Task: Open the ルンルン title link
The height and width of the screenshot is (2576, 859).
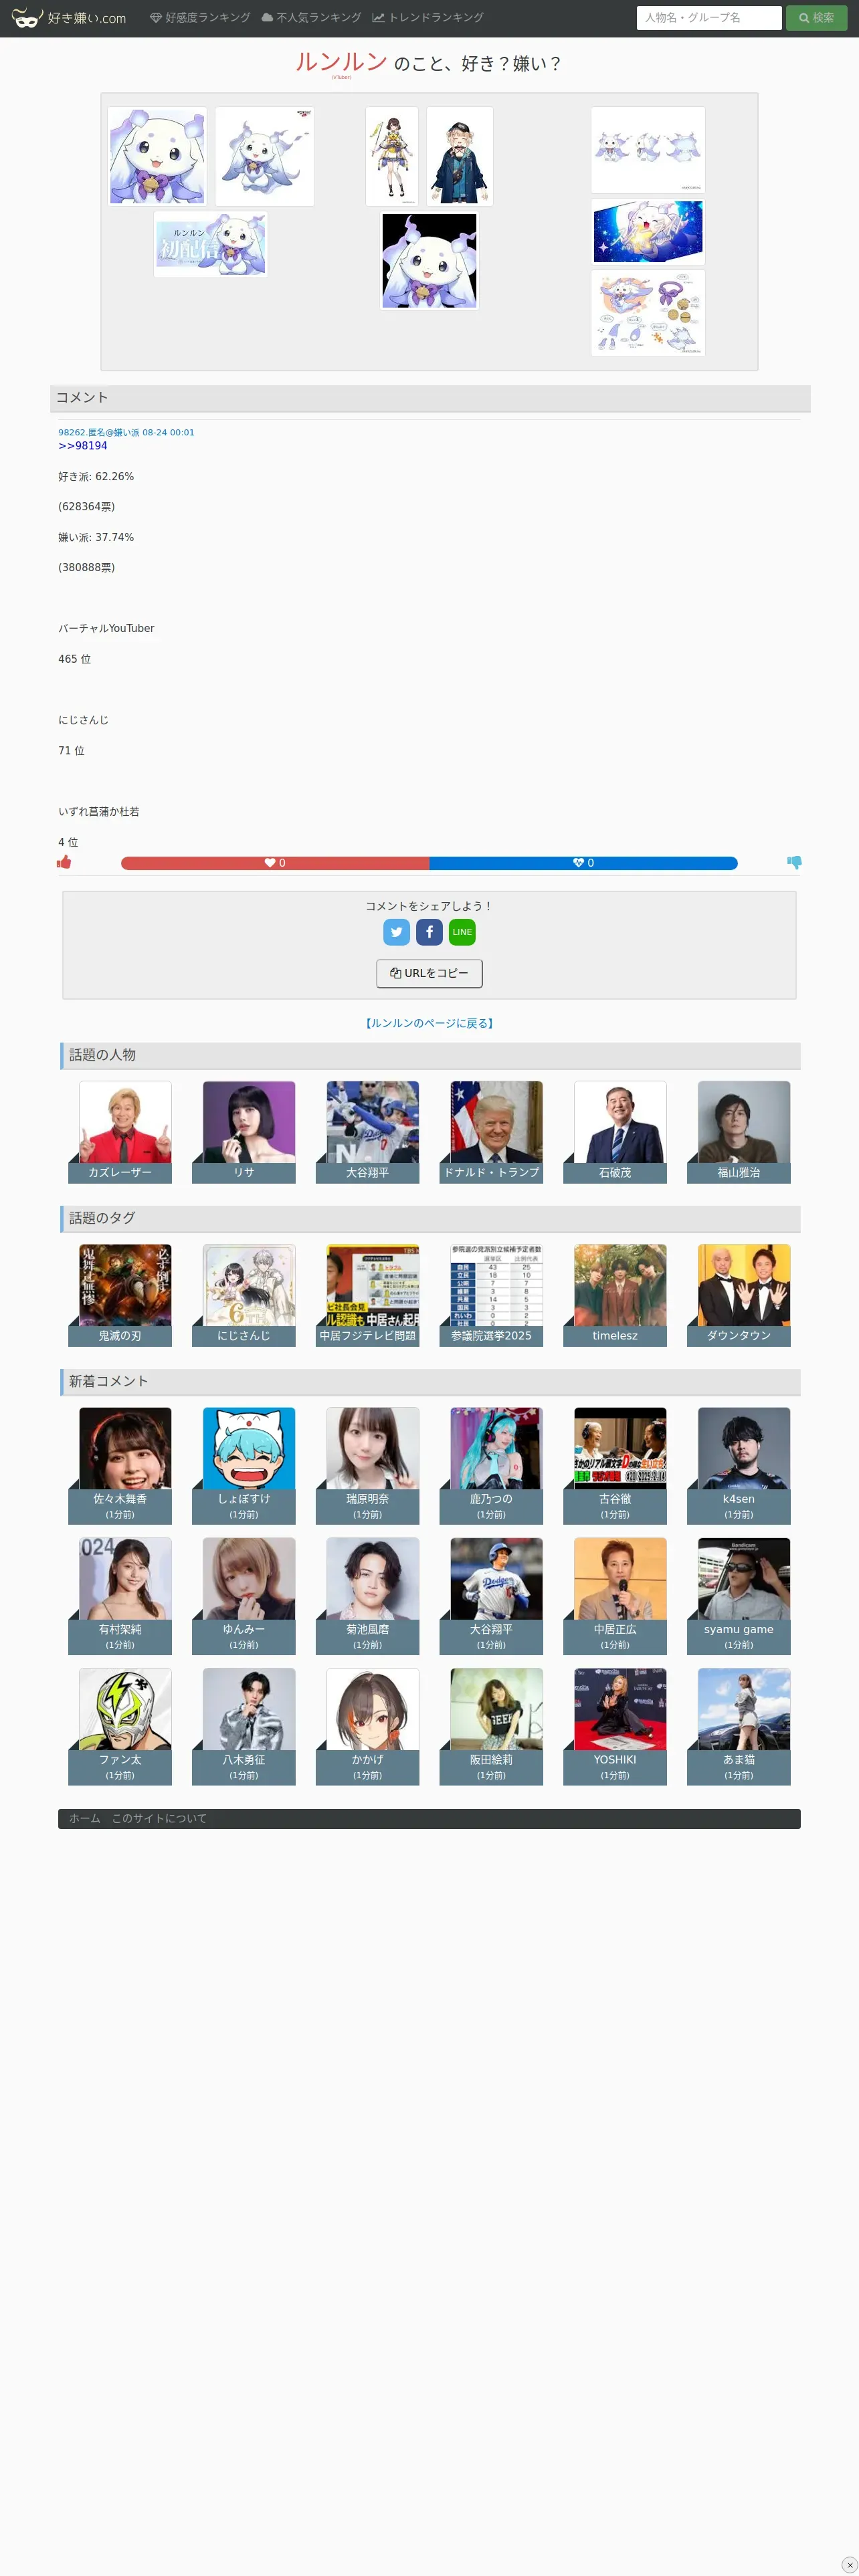Action: click(x=341, y=62)
